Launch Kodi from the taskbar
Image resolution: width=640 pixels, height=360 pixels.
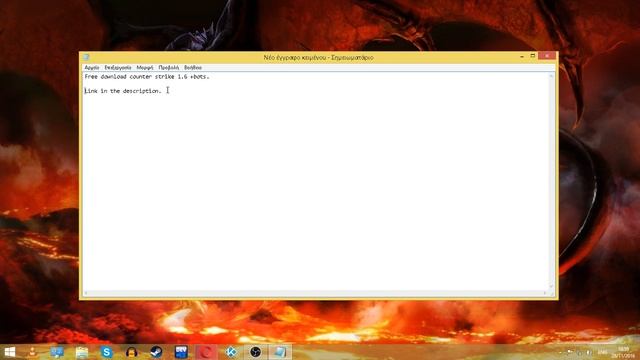pos(231,352)
